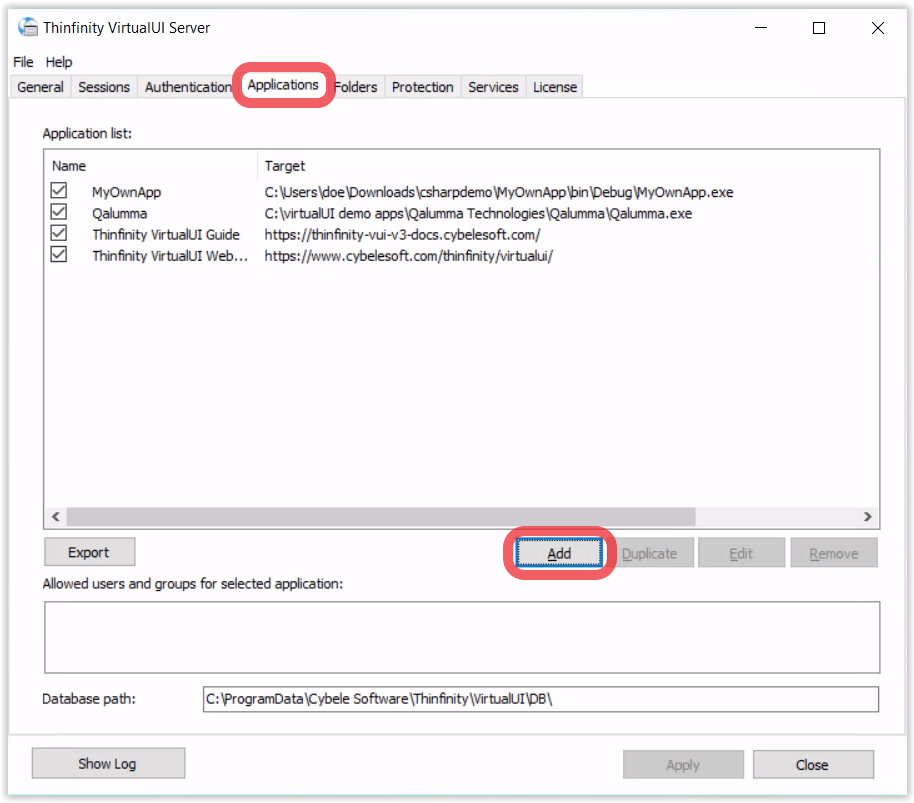Click the Database path input field
This screenshot has width=914, height=803.
[540, 699]
